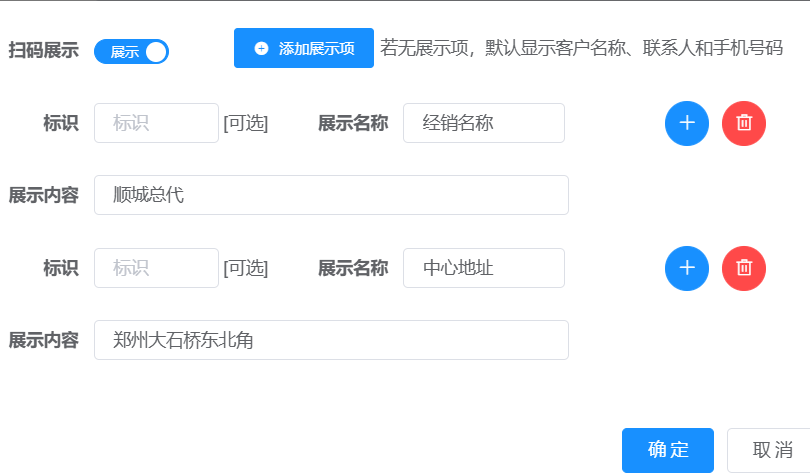
Task: Click the 扫码展示 label text
Action: pyautogui.click(x=43, y=51)
